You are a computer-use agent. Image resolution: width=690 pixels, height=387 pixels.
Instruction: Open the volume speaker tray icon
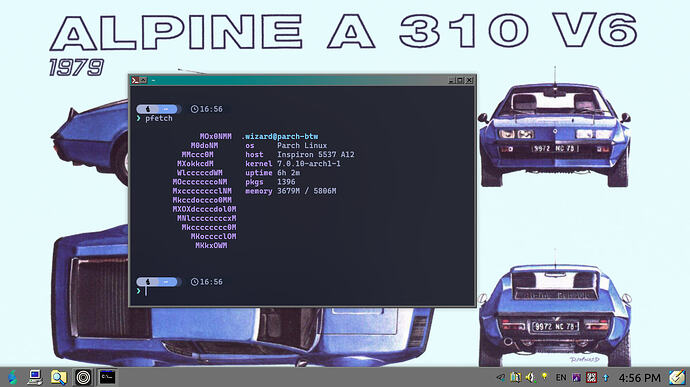tap(530, 378)
